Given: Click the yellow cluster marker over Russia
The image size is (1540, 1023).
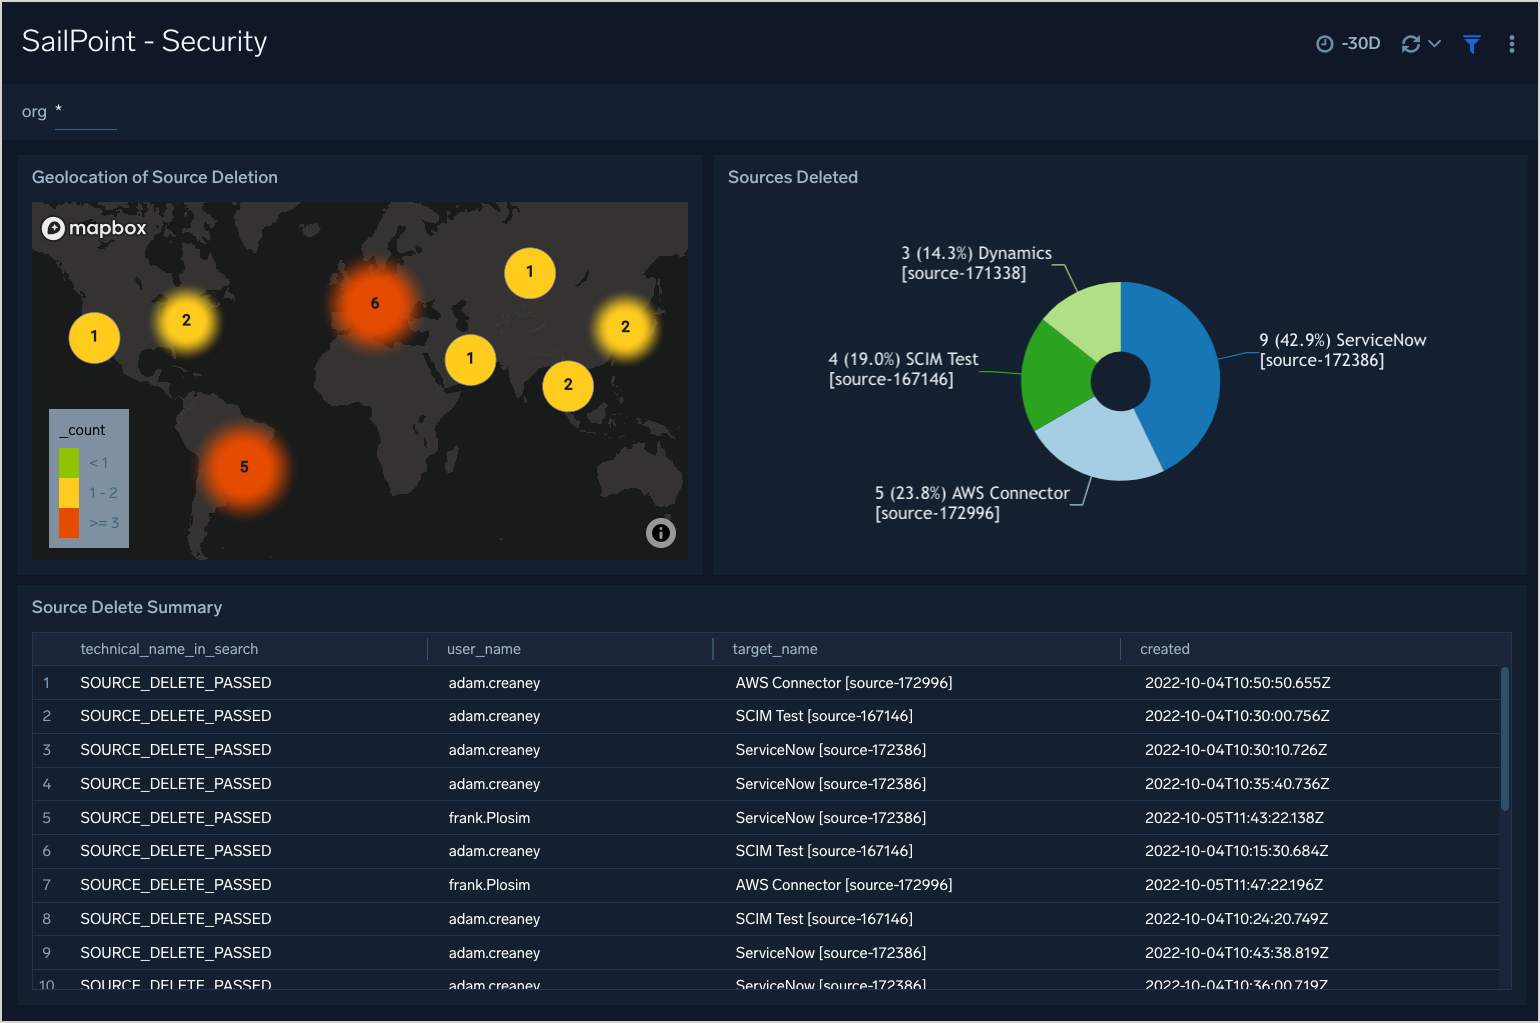Looking at the screenshot, I should click(529, 272).
